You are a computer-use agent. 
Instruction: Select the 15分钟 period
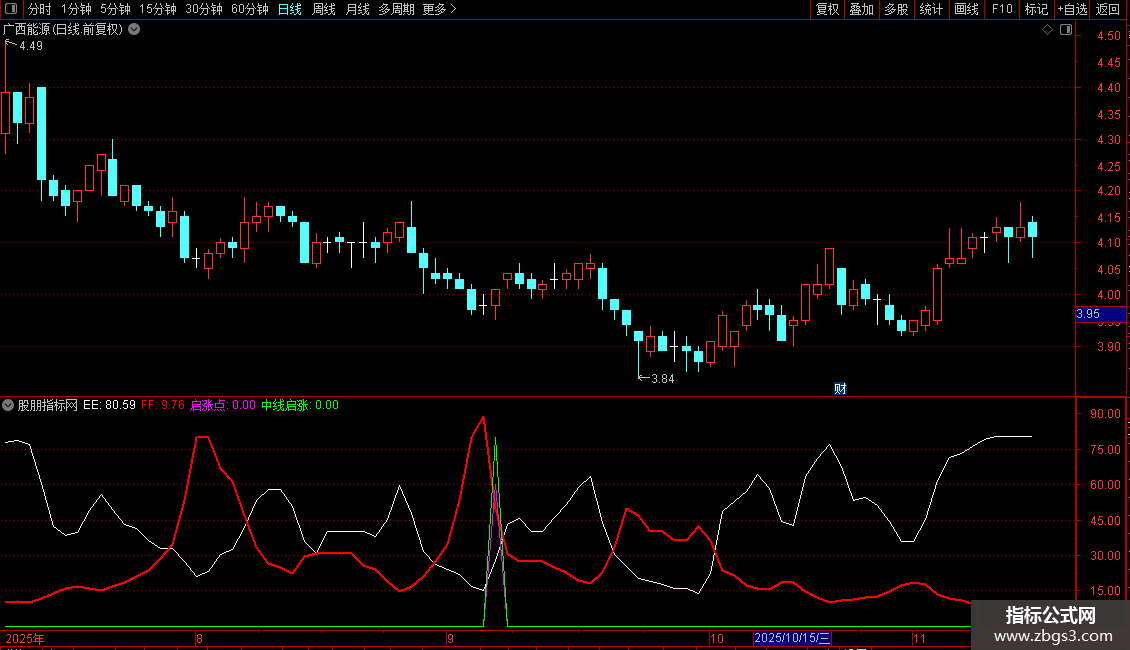point(158,9)
